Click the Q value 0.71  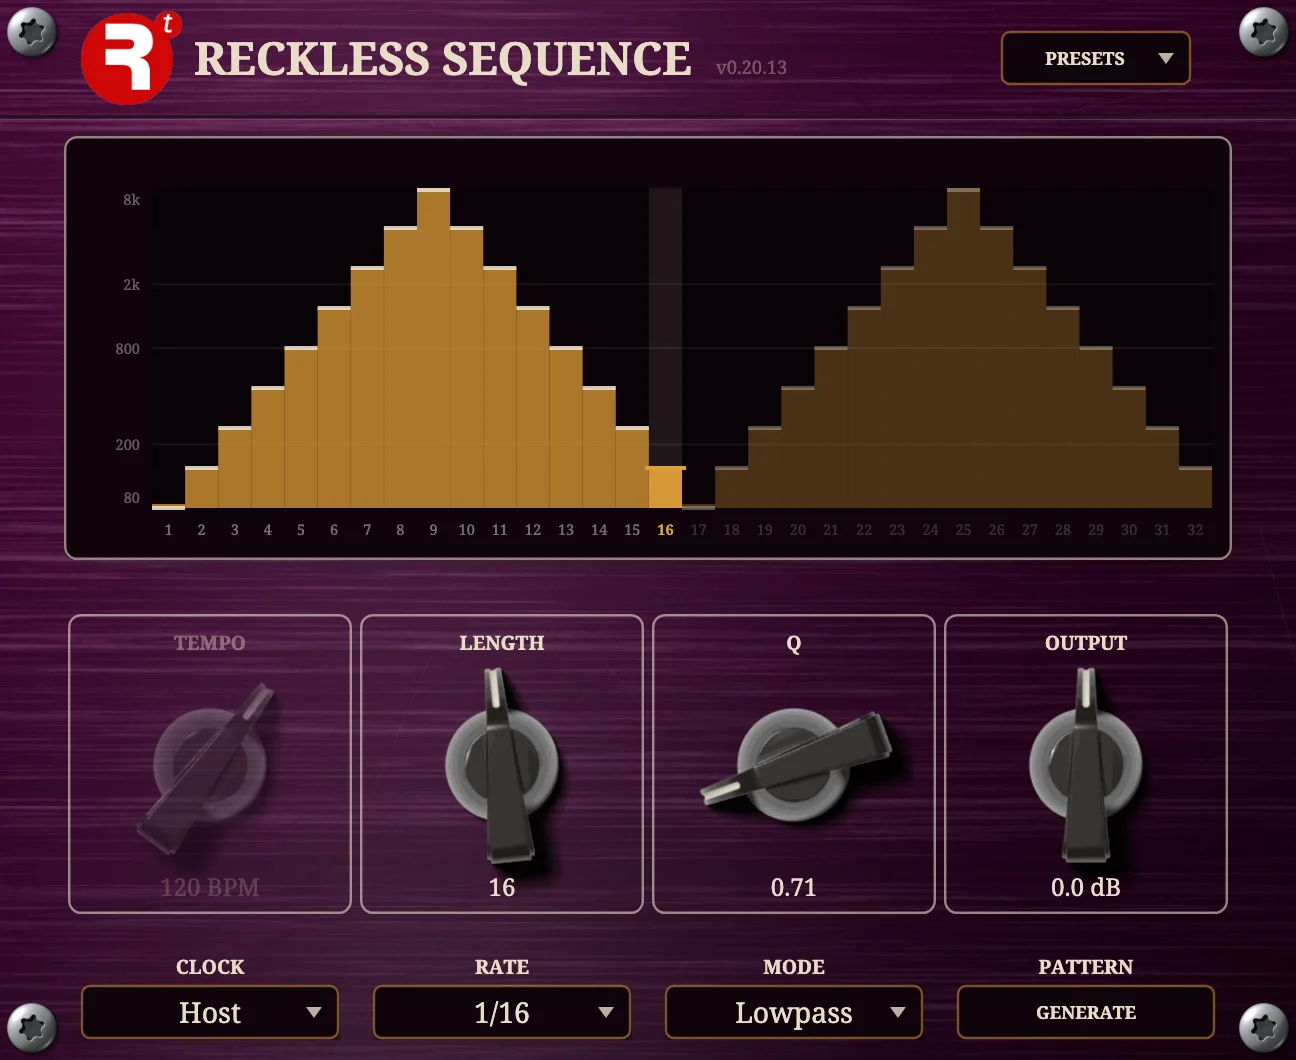coord(794,887)
